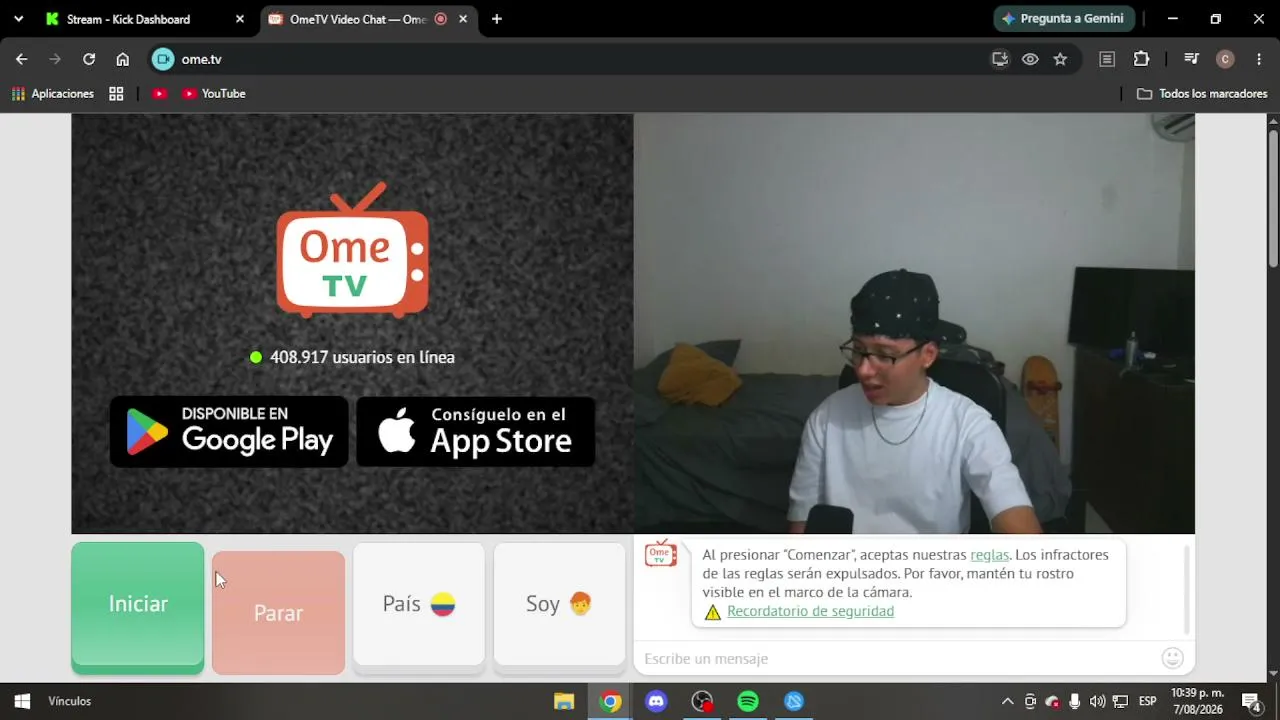Bookmark this page with the star icon
Screen dimensions: 1280x720
1060,59
